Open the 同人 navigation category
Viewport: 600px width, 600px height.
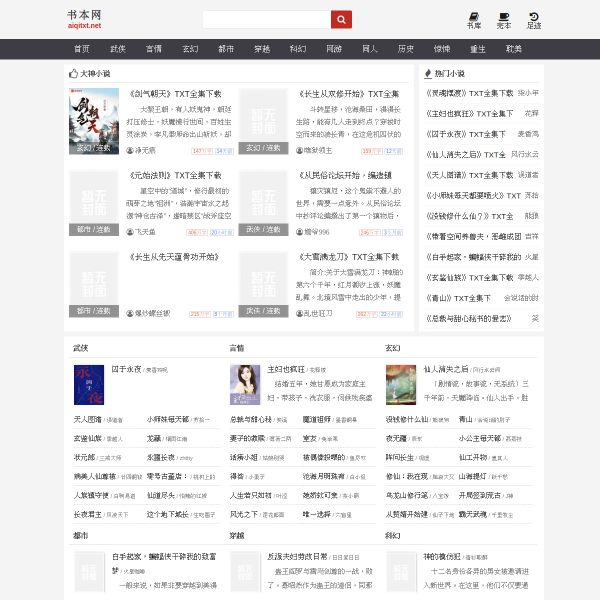tap(370, 49)
